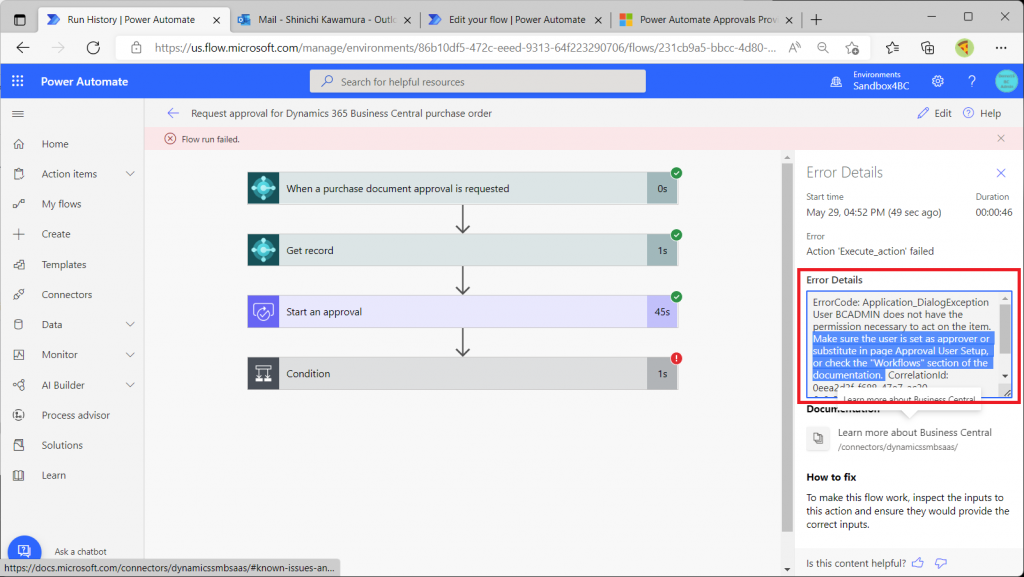Click the Help button in the command bar
1024x577 pixels.
click(982, 114)
